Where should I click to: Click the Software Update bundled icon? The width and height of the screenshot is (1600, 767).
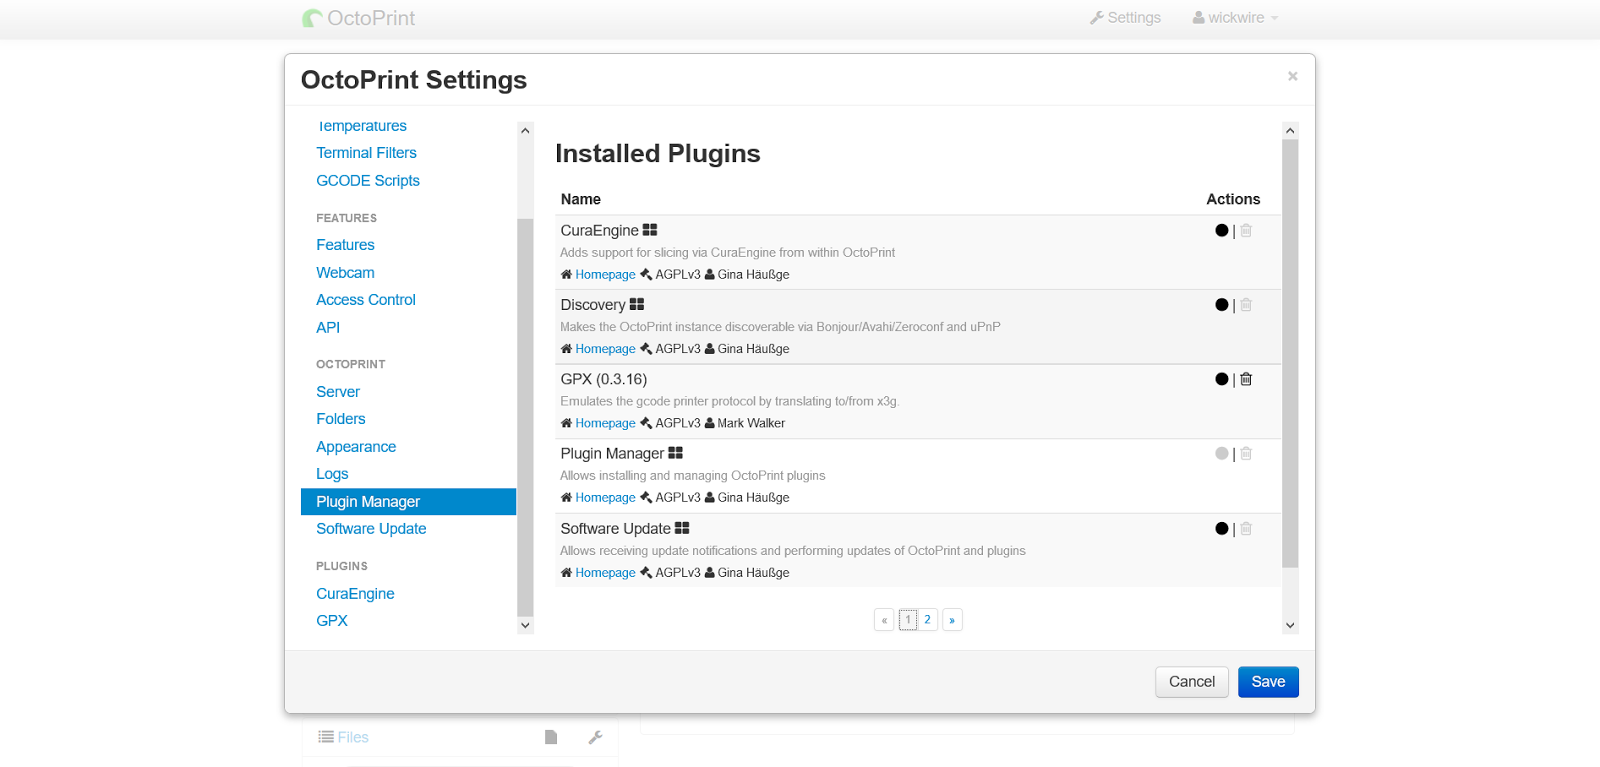682,528
